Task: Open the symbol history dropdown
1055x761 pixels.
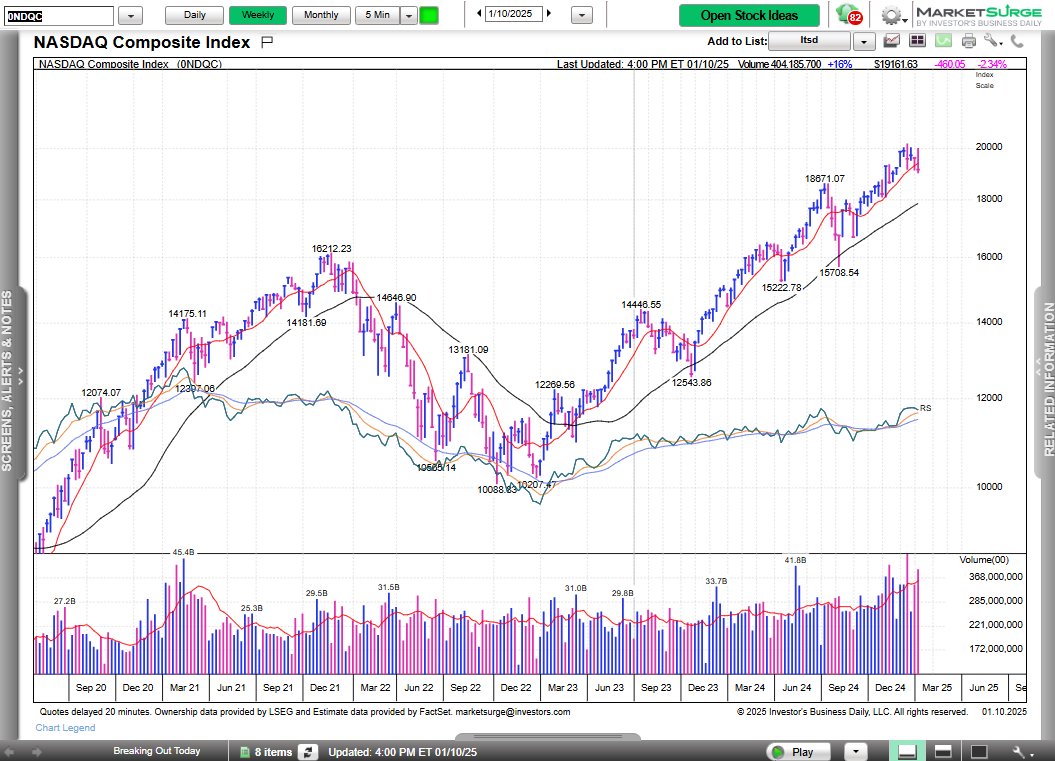Action: (131, 15)
